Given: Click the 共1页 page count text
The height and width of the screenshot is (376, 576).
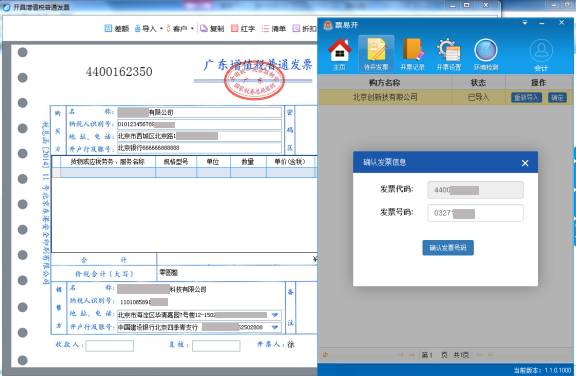Looking at the screenshot, I should 461,355.
